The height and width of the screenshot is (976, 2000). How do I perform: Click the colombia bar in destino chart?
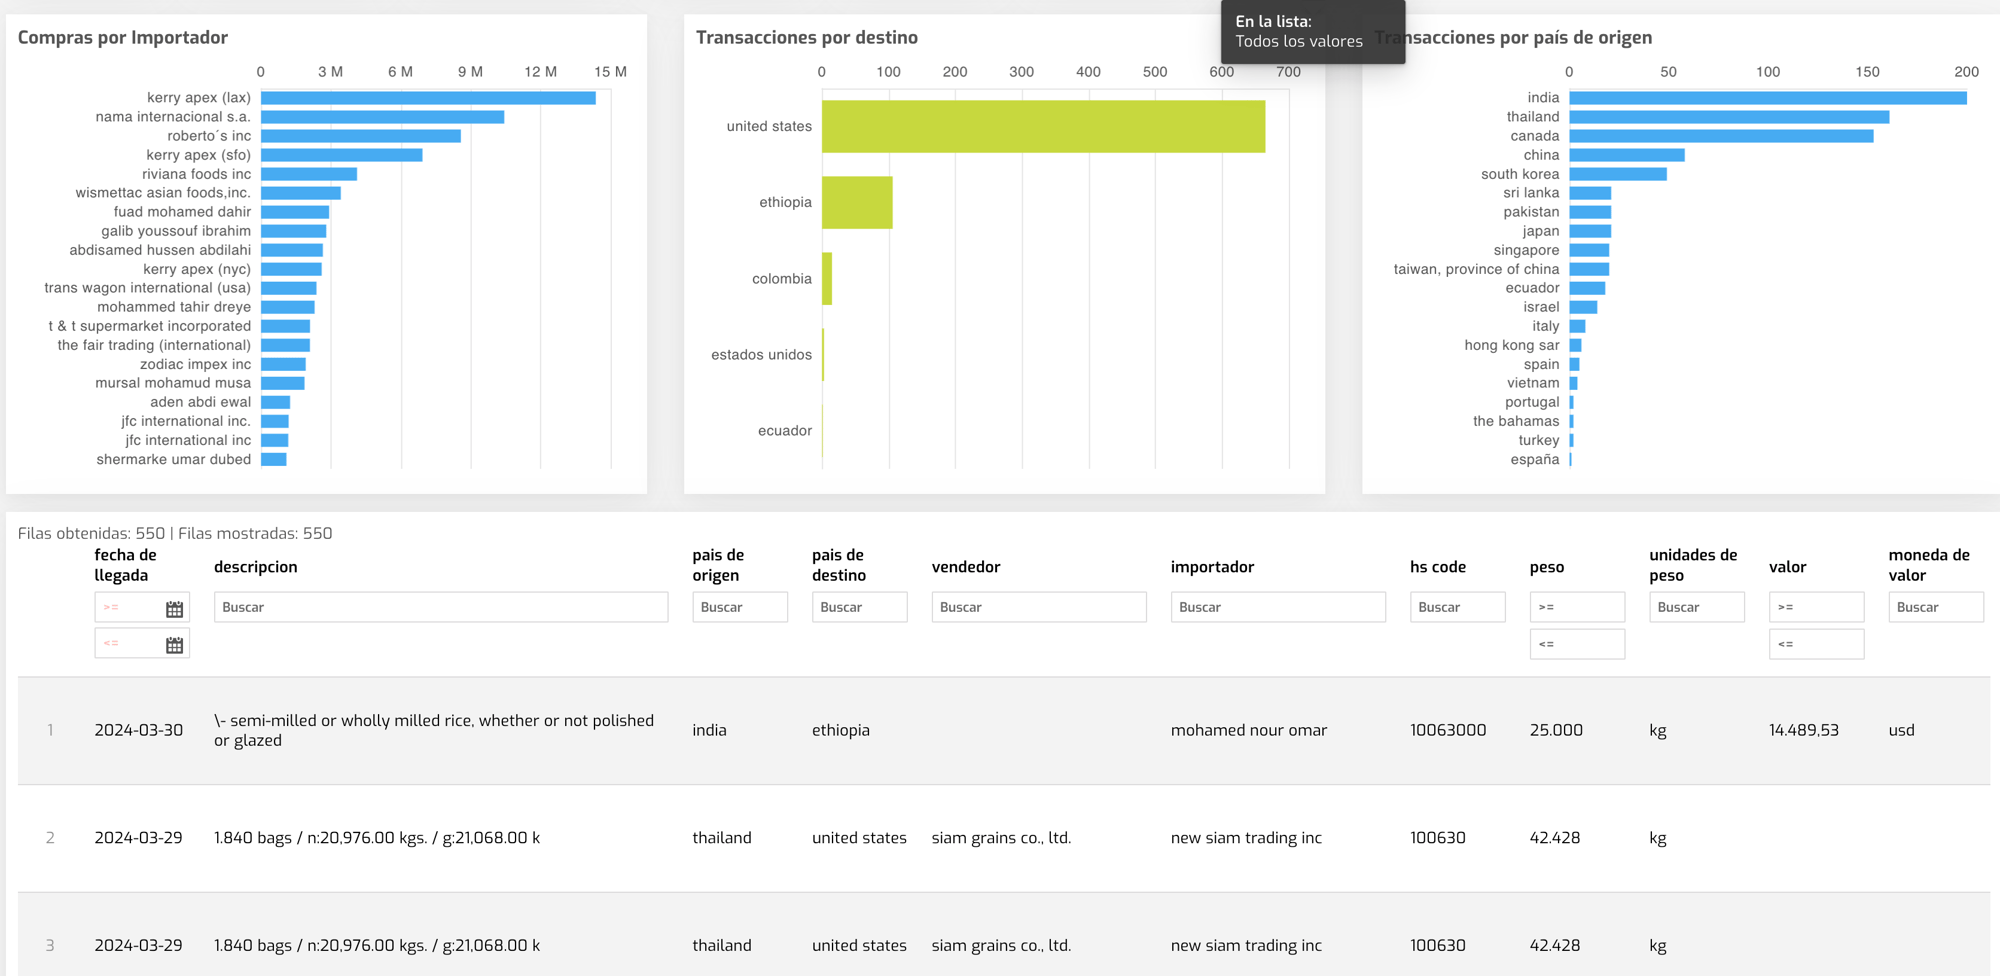pyautogui.click(x=827, y=279)
